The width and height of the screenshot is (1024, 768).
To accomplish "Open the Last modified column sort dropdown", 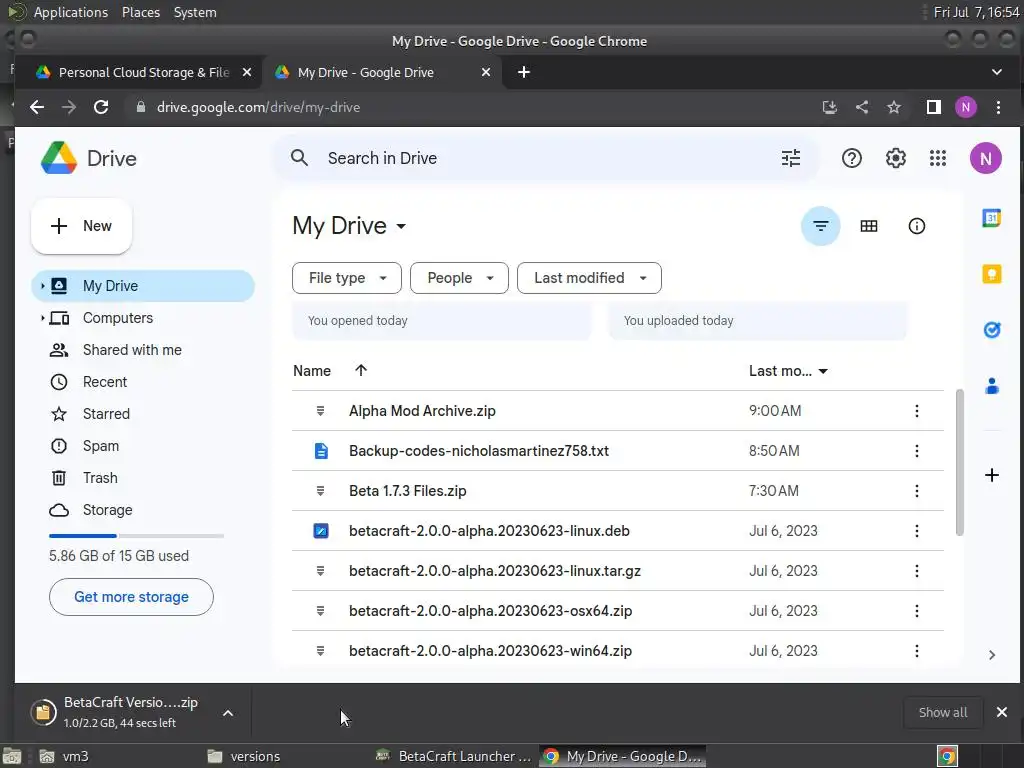I will 823,372.
